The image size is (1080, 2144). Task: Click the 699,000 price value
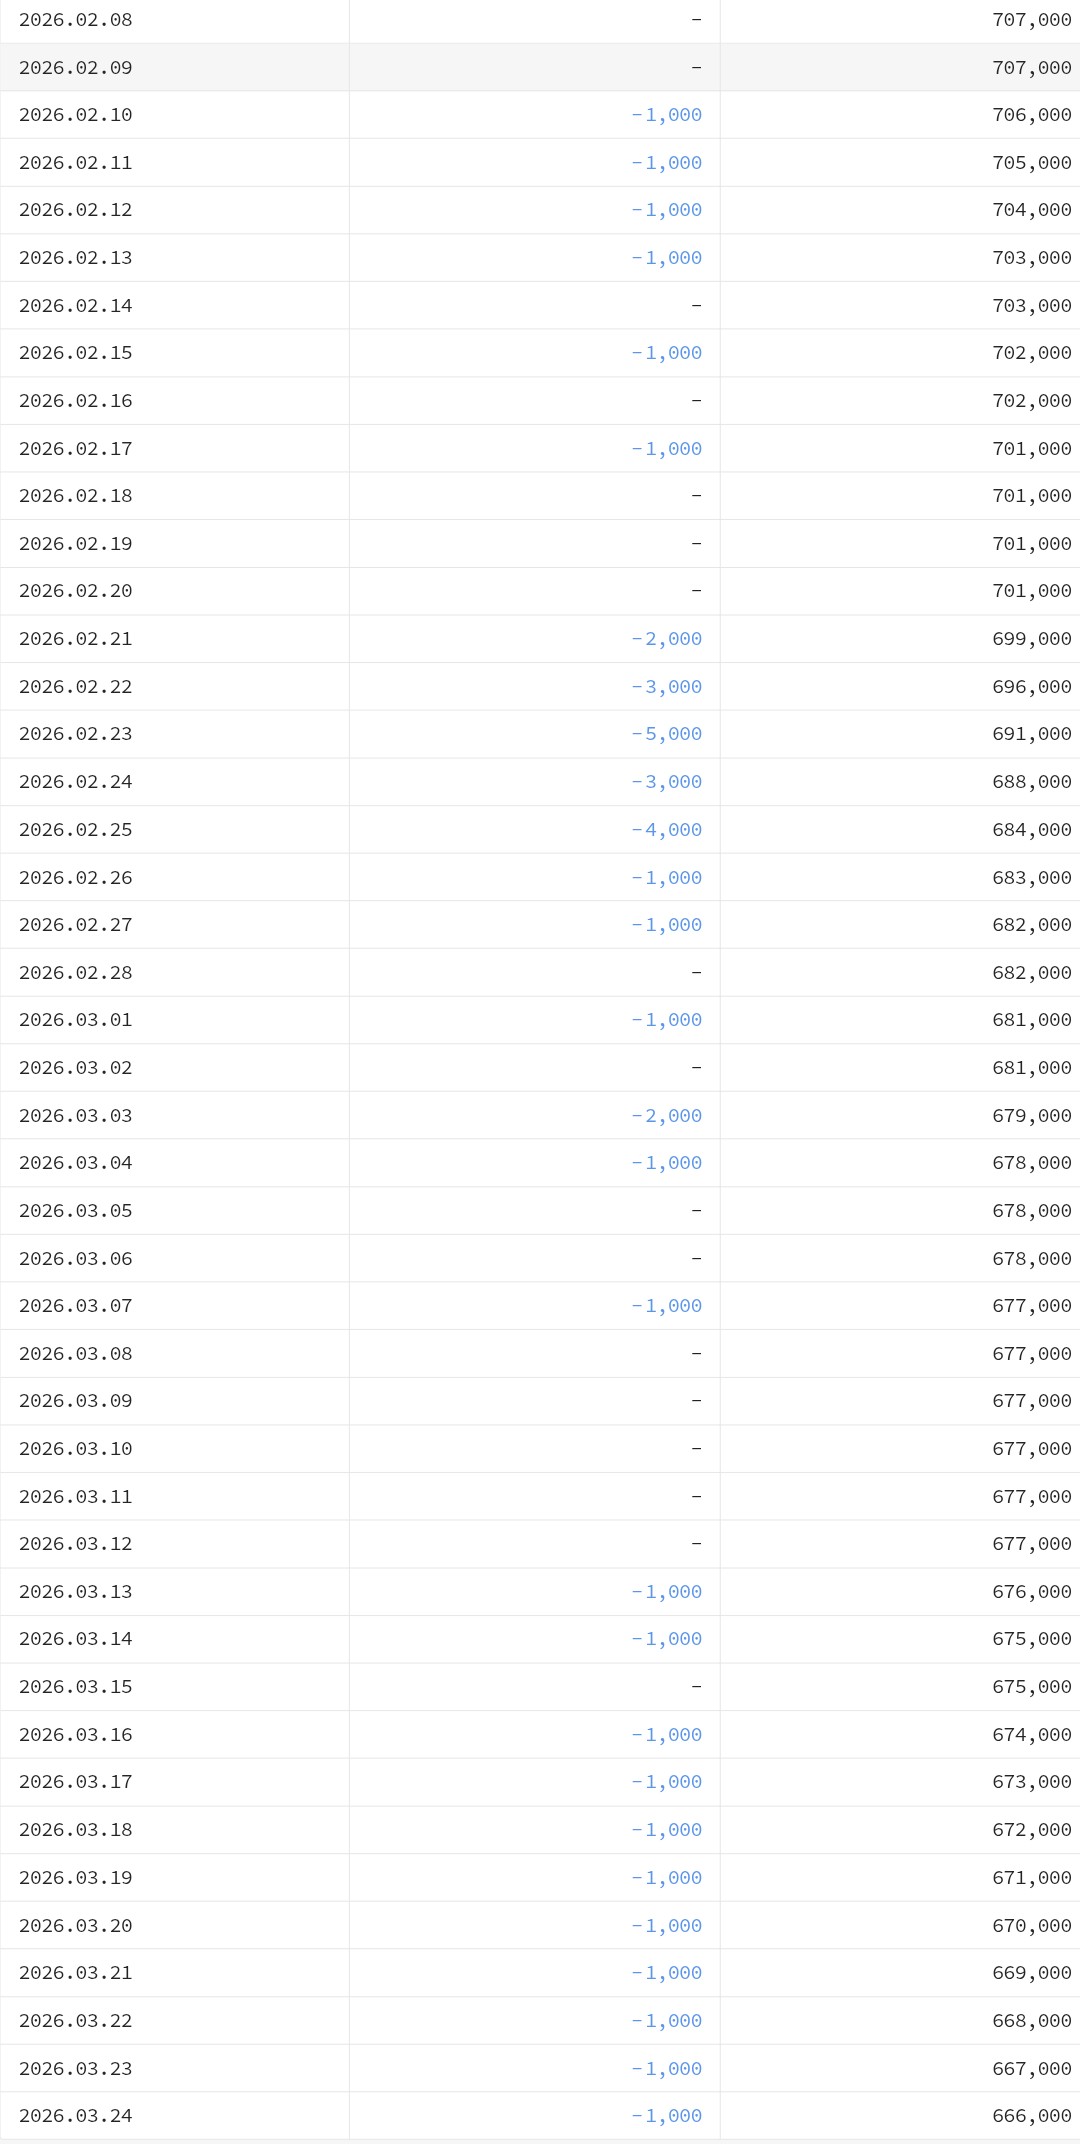[1031, 639]
